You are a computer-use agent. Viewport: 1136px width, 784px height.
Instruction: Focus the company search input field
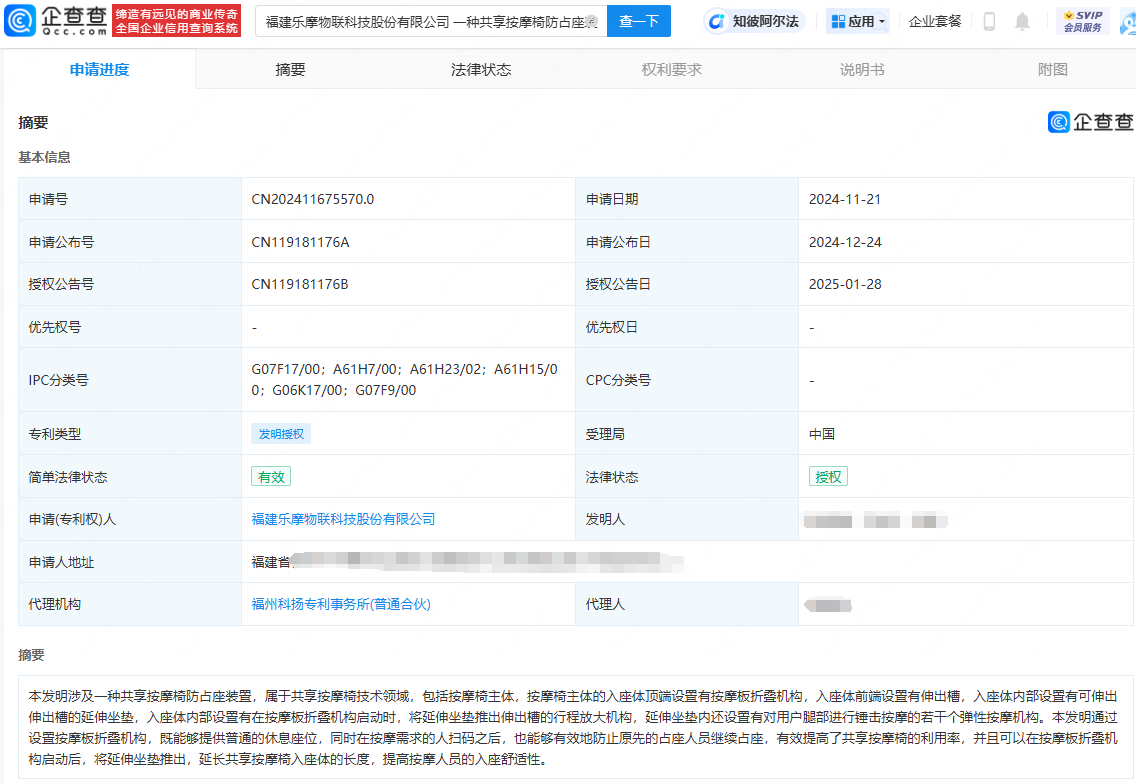click(x=420, y=21)
